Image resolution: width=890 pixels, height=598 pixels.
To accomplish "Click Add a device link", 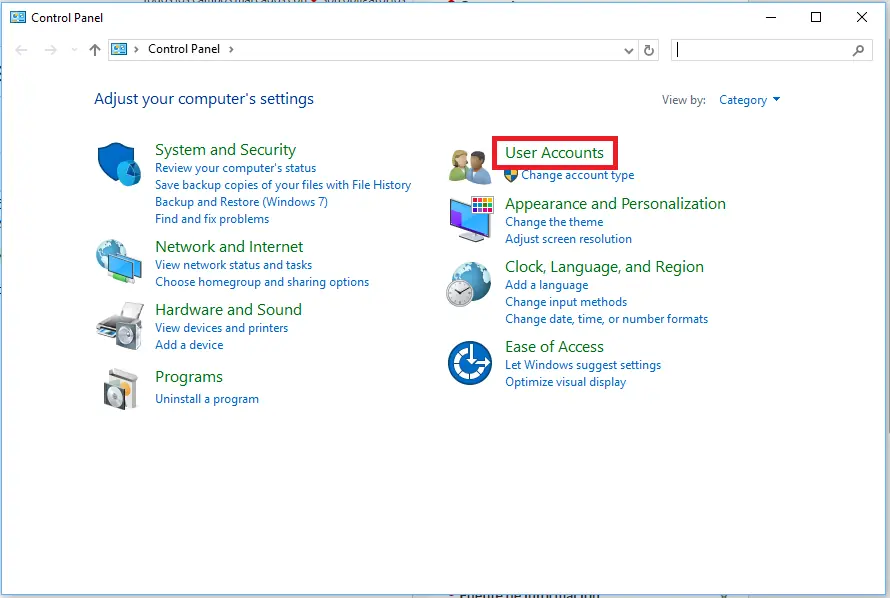I will click(189, 345).
